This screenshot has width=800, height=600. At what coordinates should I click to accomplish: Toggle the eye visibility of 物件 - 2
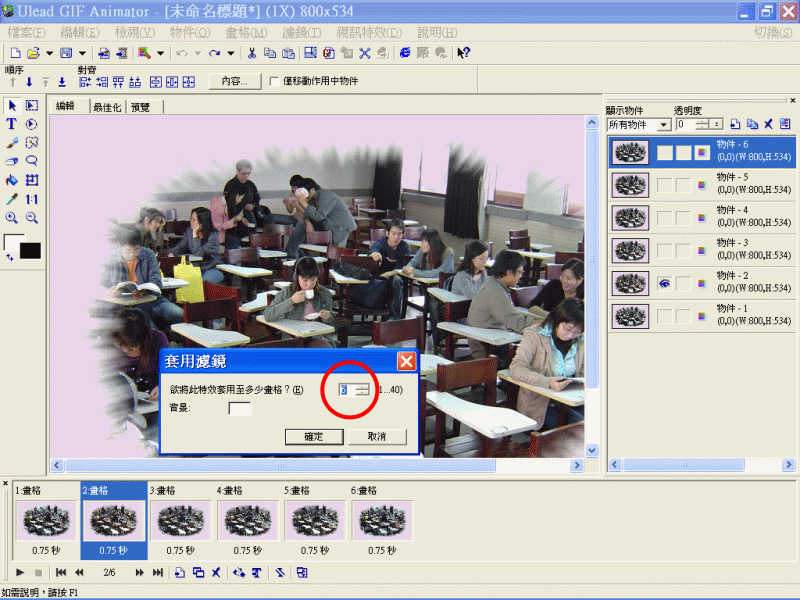(x=664, y=284)
